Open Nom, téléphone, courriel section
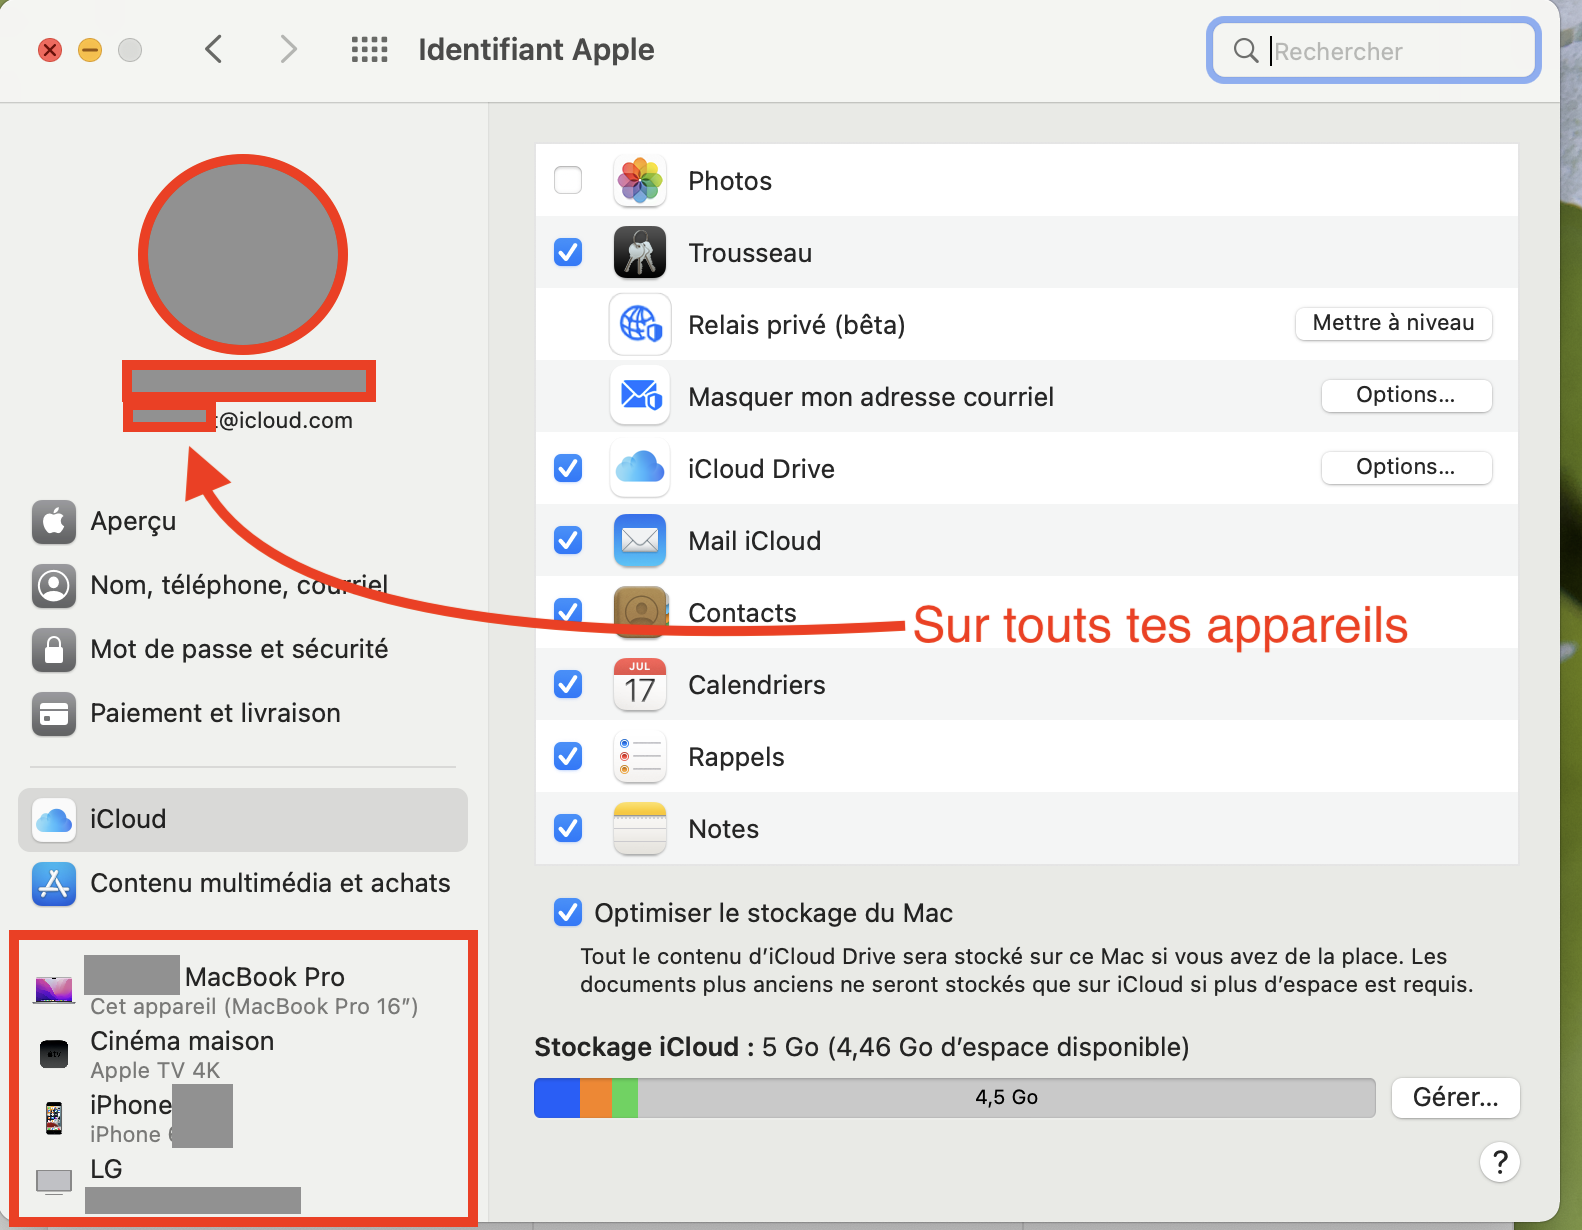 click(210, 586)
